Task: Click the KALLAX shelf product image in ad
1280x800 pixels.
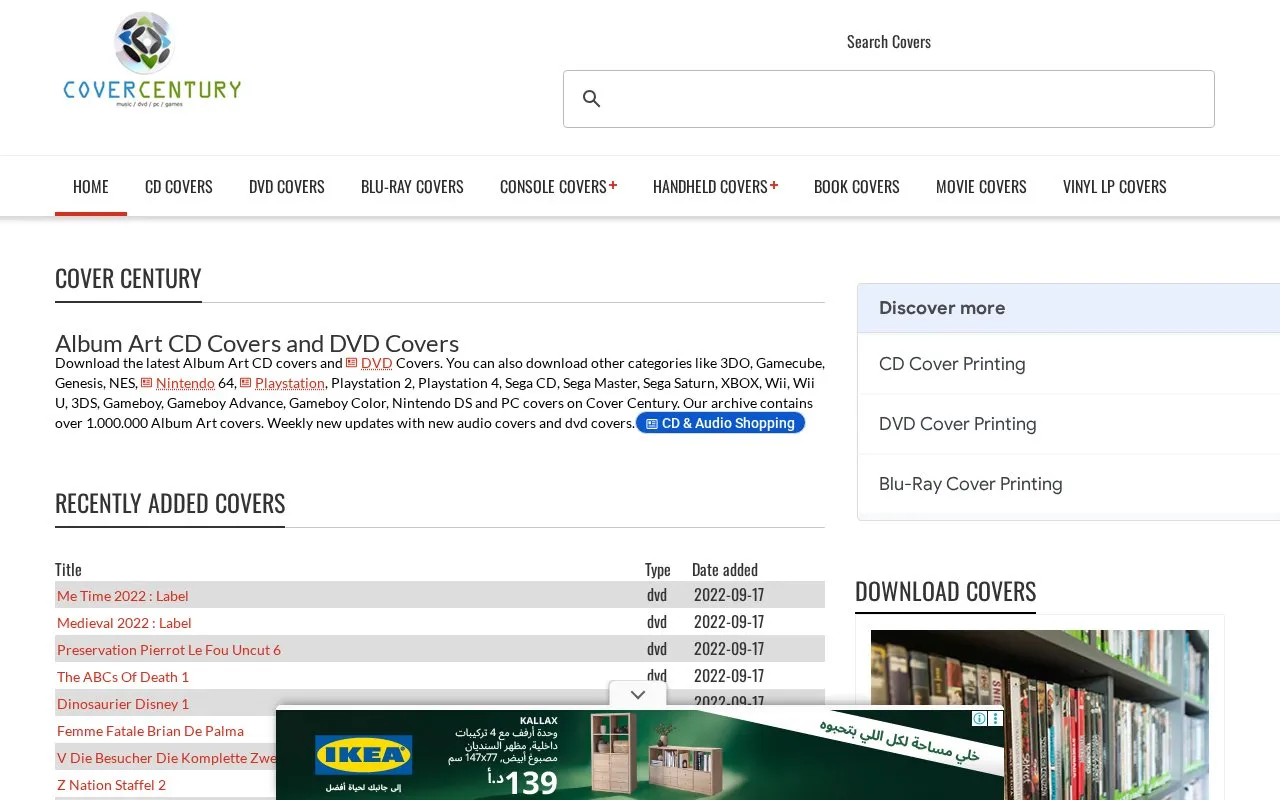Action: (655, 755)
